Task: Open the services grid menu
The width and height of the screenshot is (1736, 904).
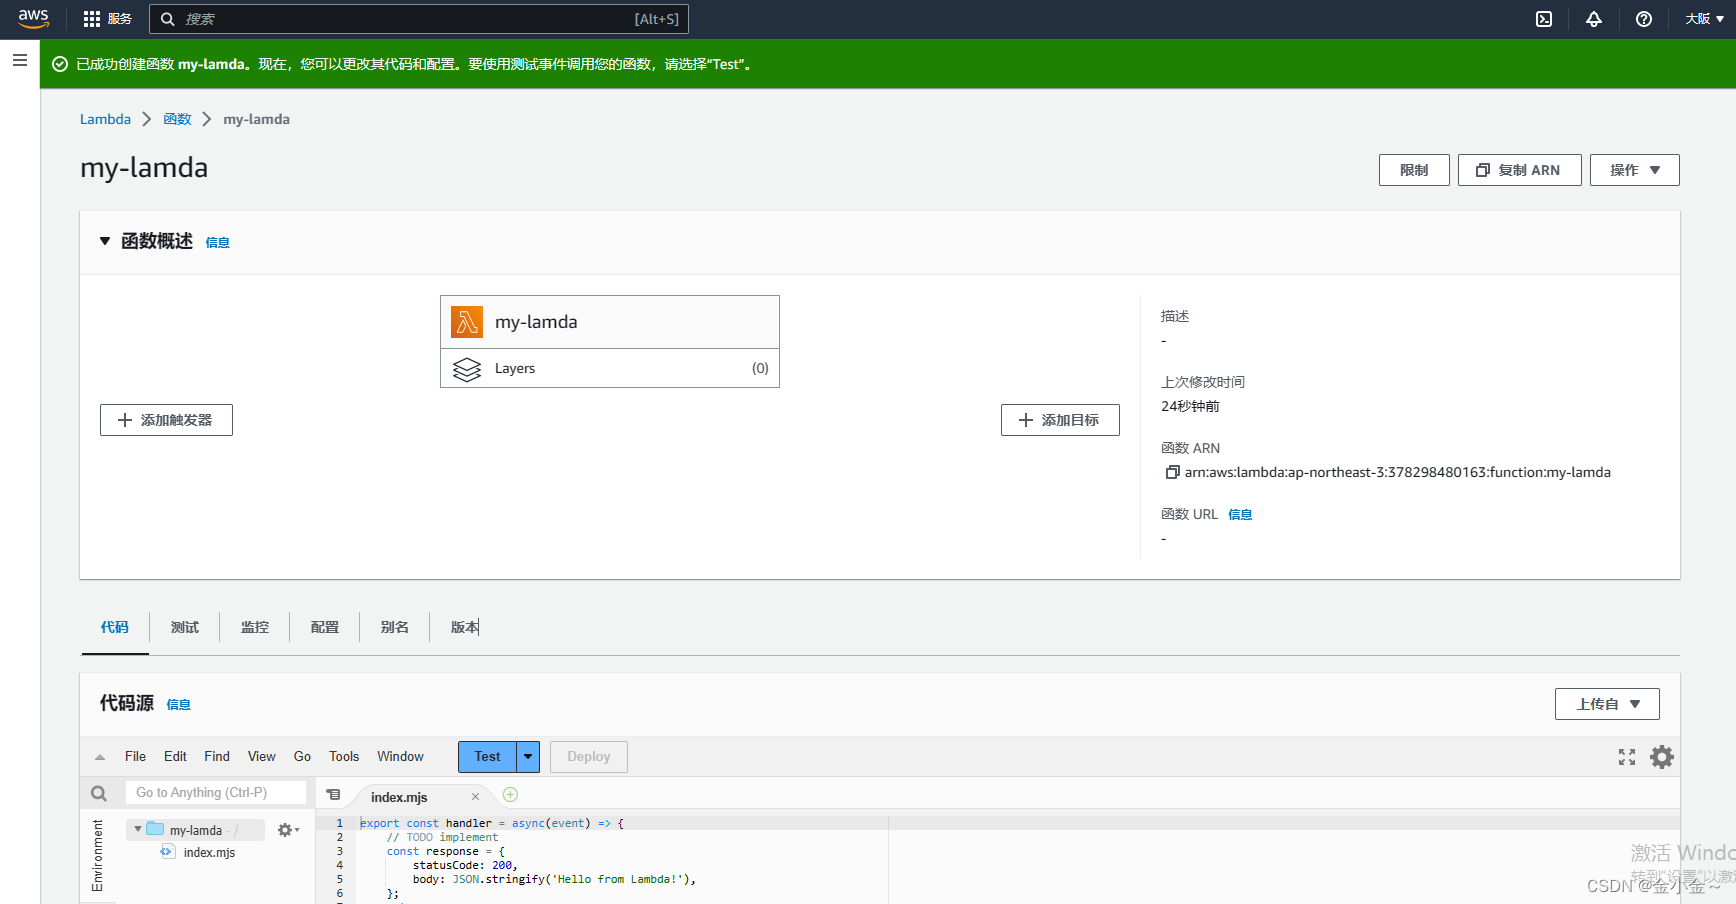Action: [92, 19]
